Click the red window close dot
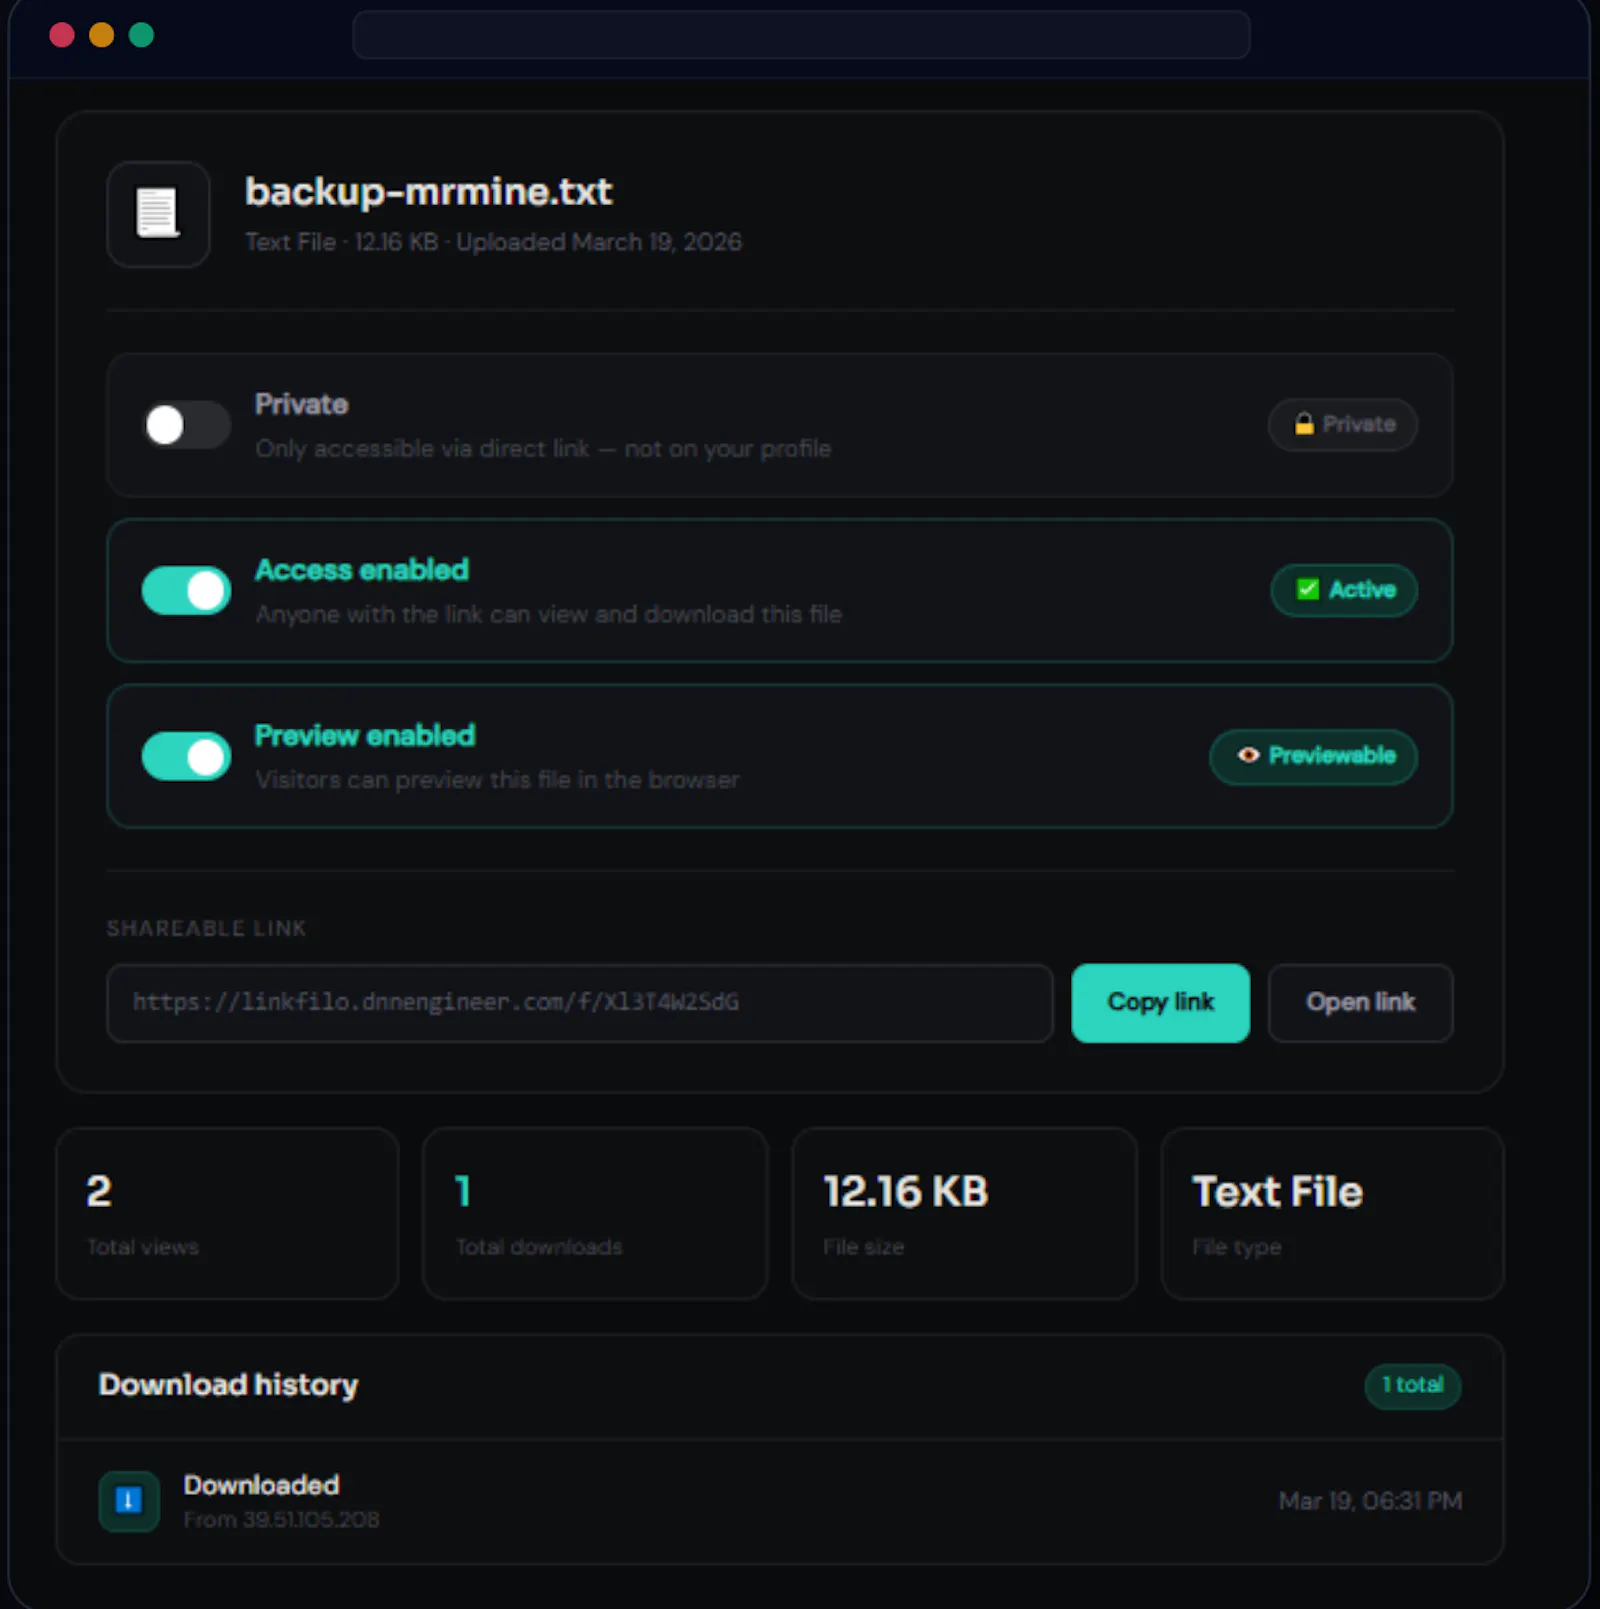Screen dimensions: 1600x1609 pos(62,35)
